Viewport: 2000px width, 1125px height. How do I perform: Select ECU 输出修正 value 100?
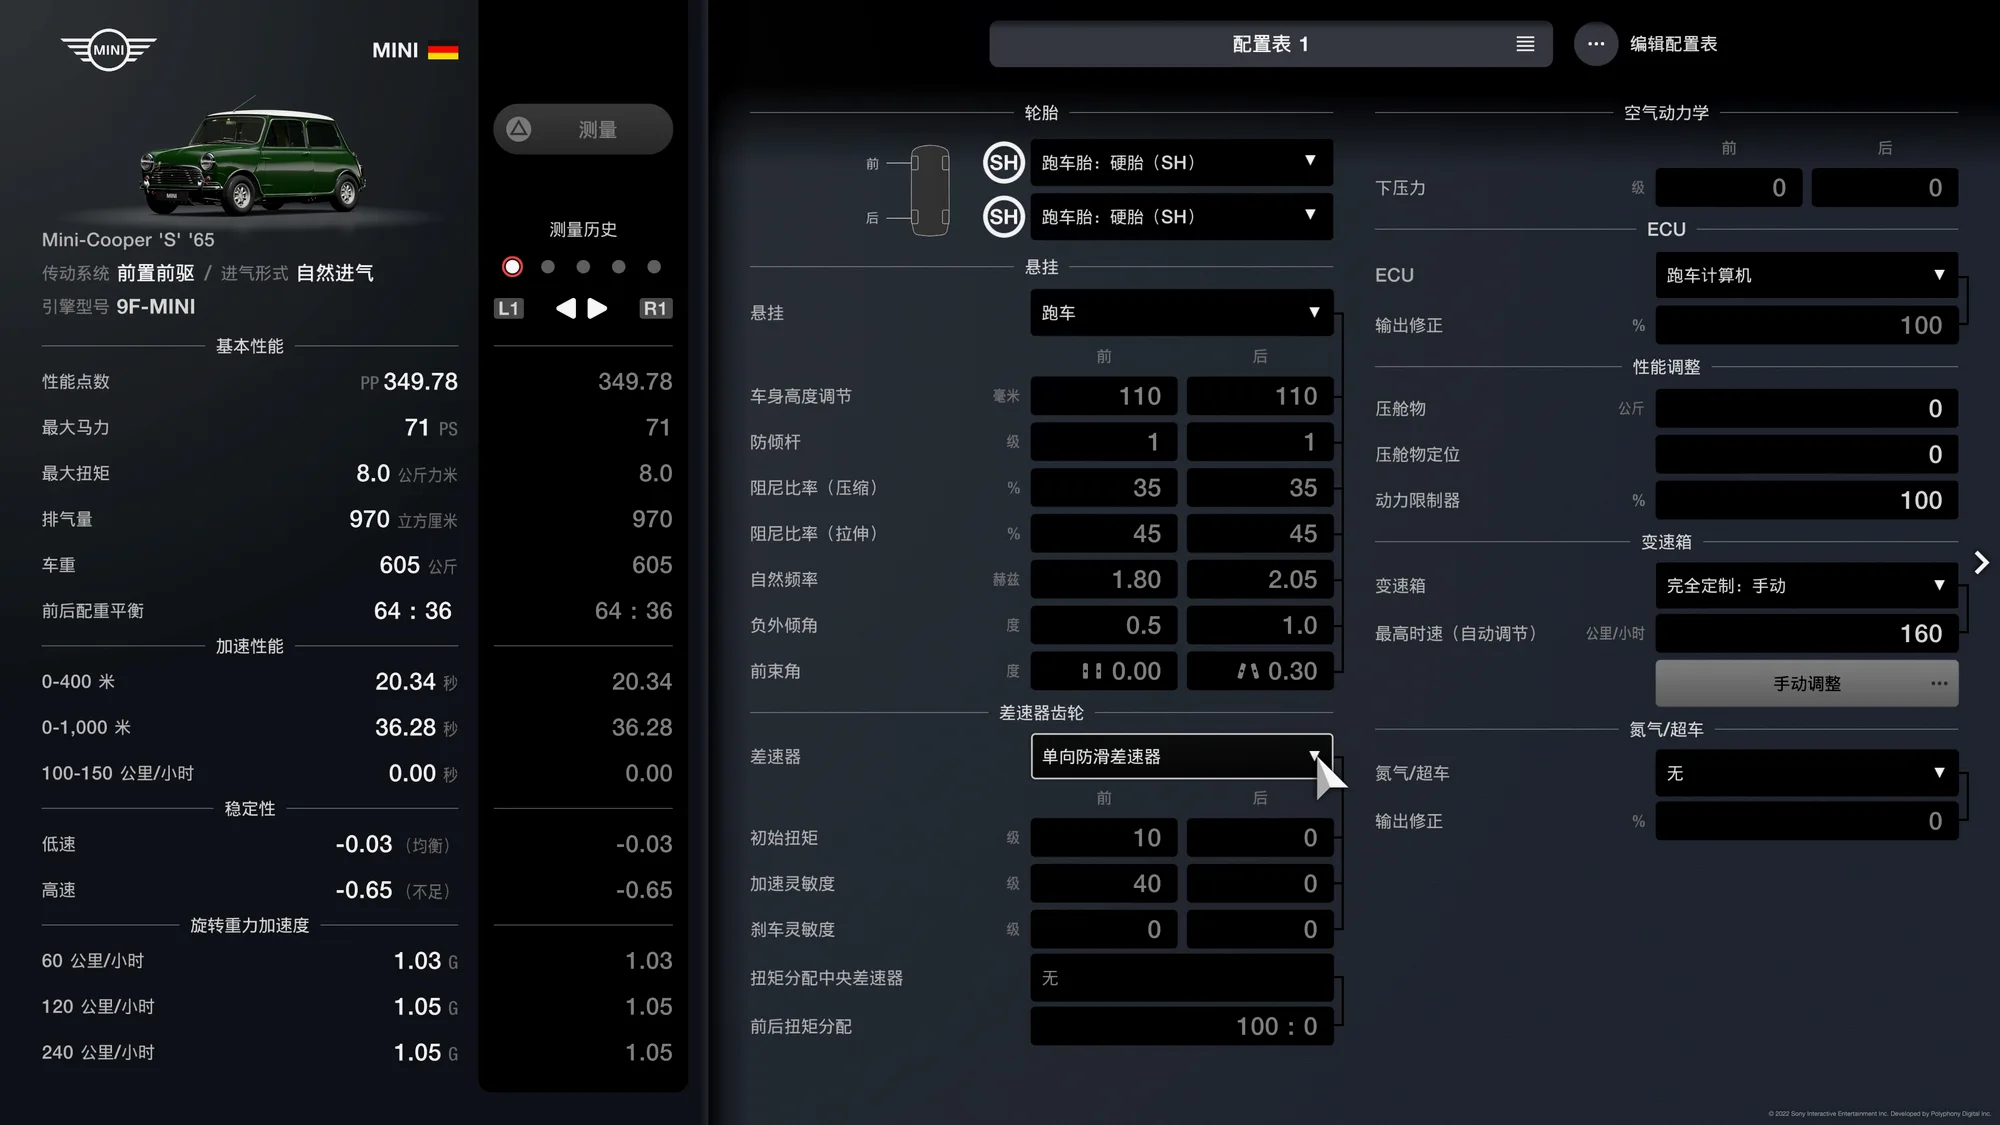tap(1807, 326)
